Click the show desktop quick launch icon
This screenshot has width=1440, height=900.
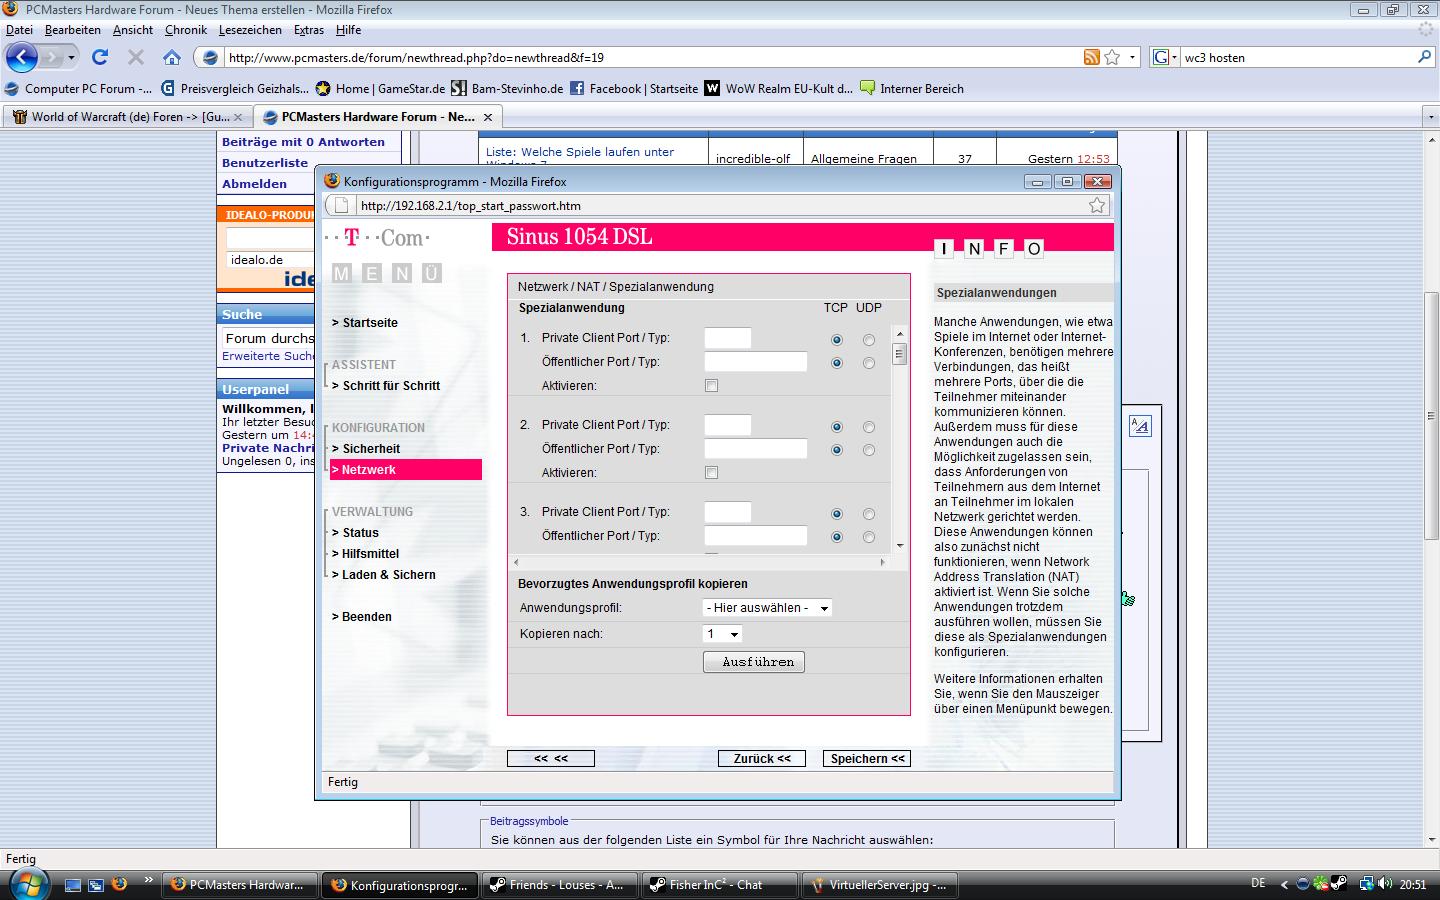point(72,885)
